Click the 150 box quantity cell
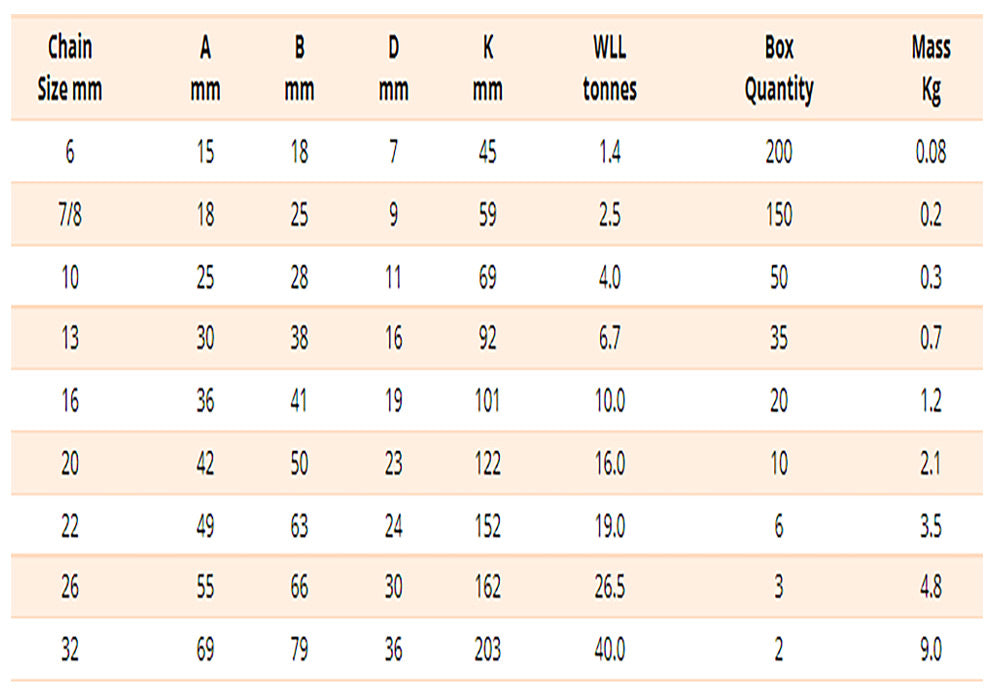Image resolution: width=1000 pixels, height=700 pixels. click(x=778, y=215)
